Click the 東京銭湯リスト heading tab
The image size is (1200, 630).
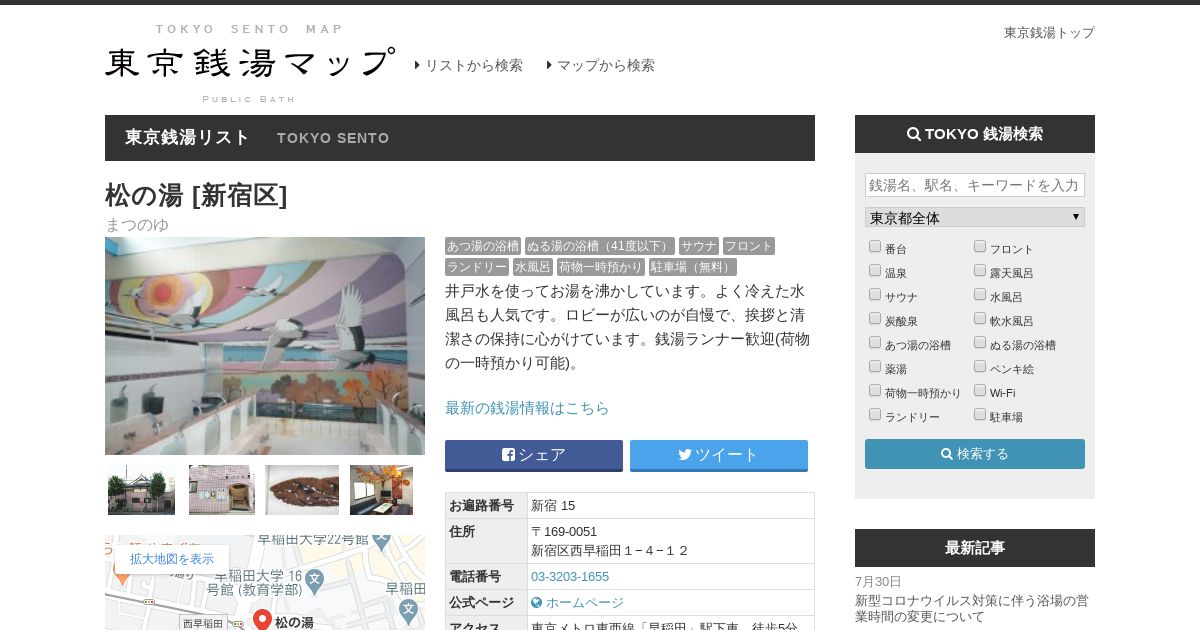pyautogui.click(x=187, y=137)
